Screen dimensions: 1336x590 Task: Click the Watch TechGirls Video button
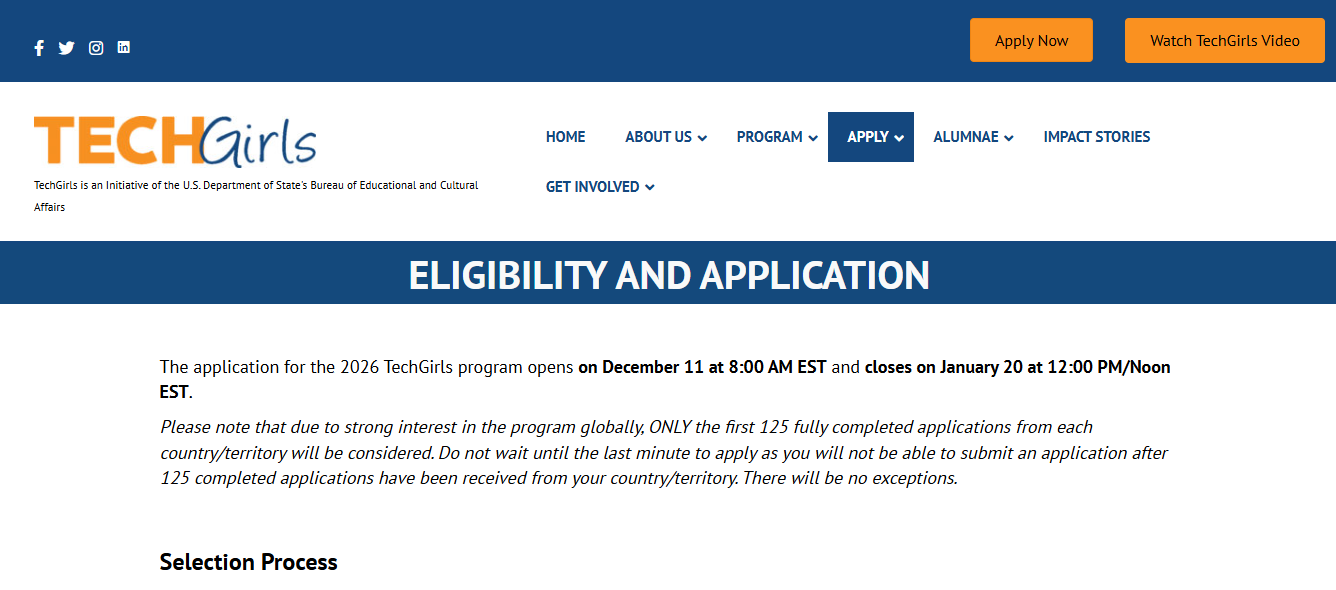coord(1224,40)
